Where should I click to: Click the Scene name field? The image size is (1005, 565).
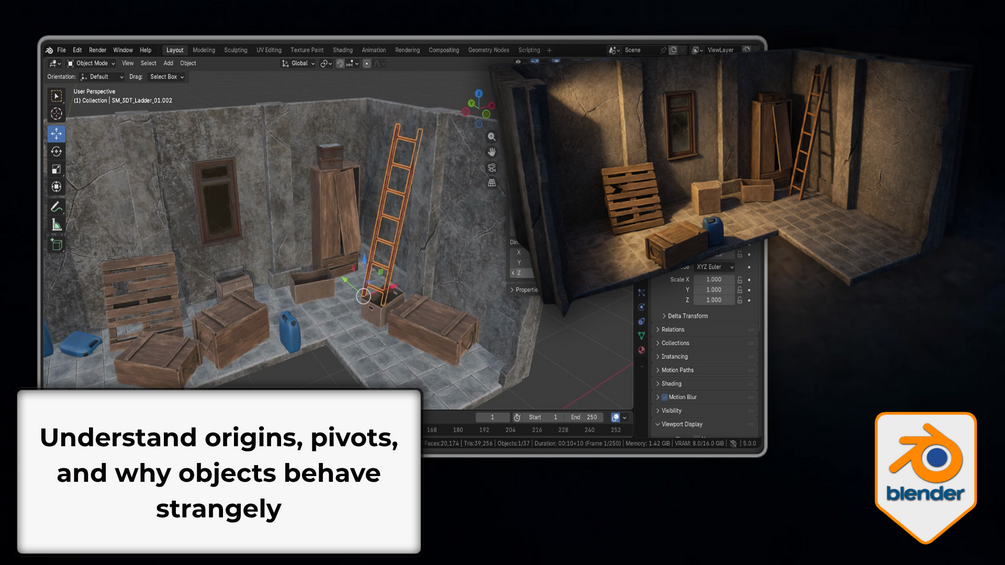coord(640,50)
